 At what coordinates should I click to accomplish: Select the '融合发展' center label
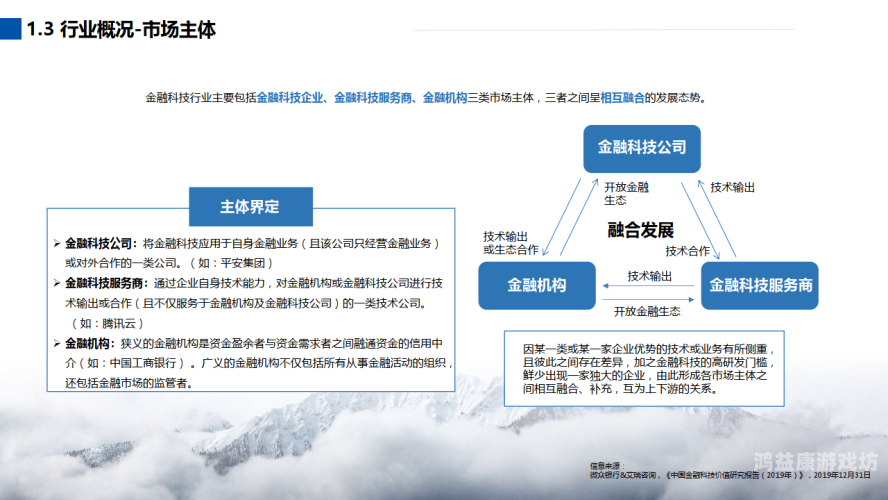(x=641, y=230)
